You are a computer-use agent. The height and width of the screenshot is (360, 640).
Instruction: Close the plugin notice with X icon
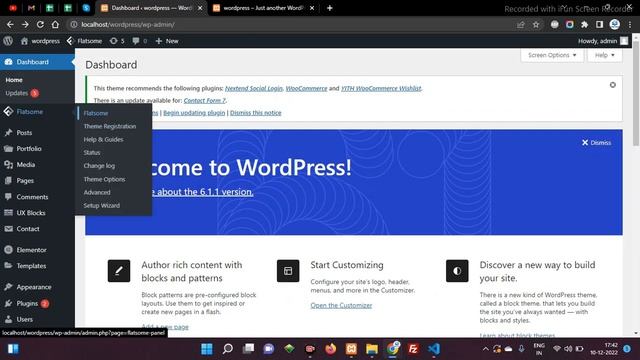(613, 85)
